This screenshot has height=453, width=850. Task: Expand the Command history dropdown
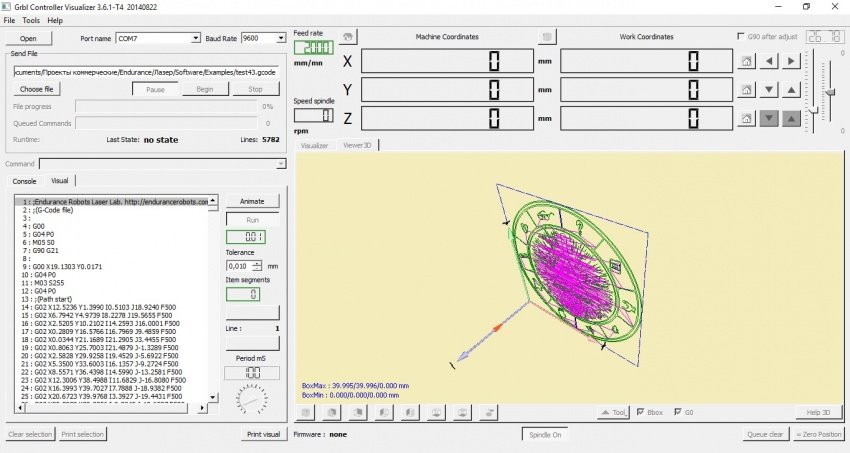click(280, 164)
